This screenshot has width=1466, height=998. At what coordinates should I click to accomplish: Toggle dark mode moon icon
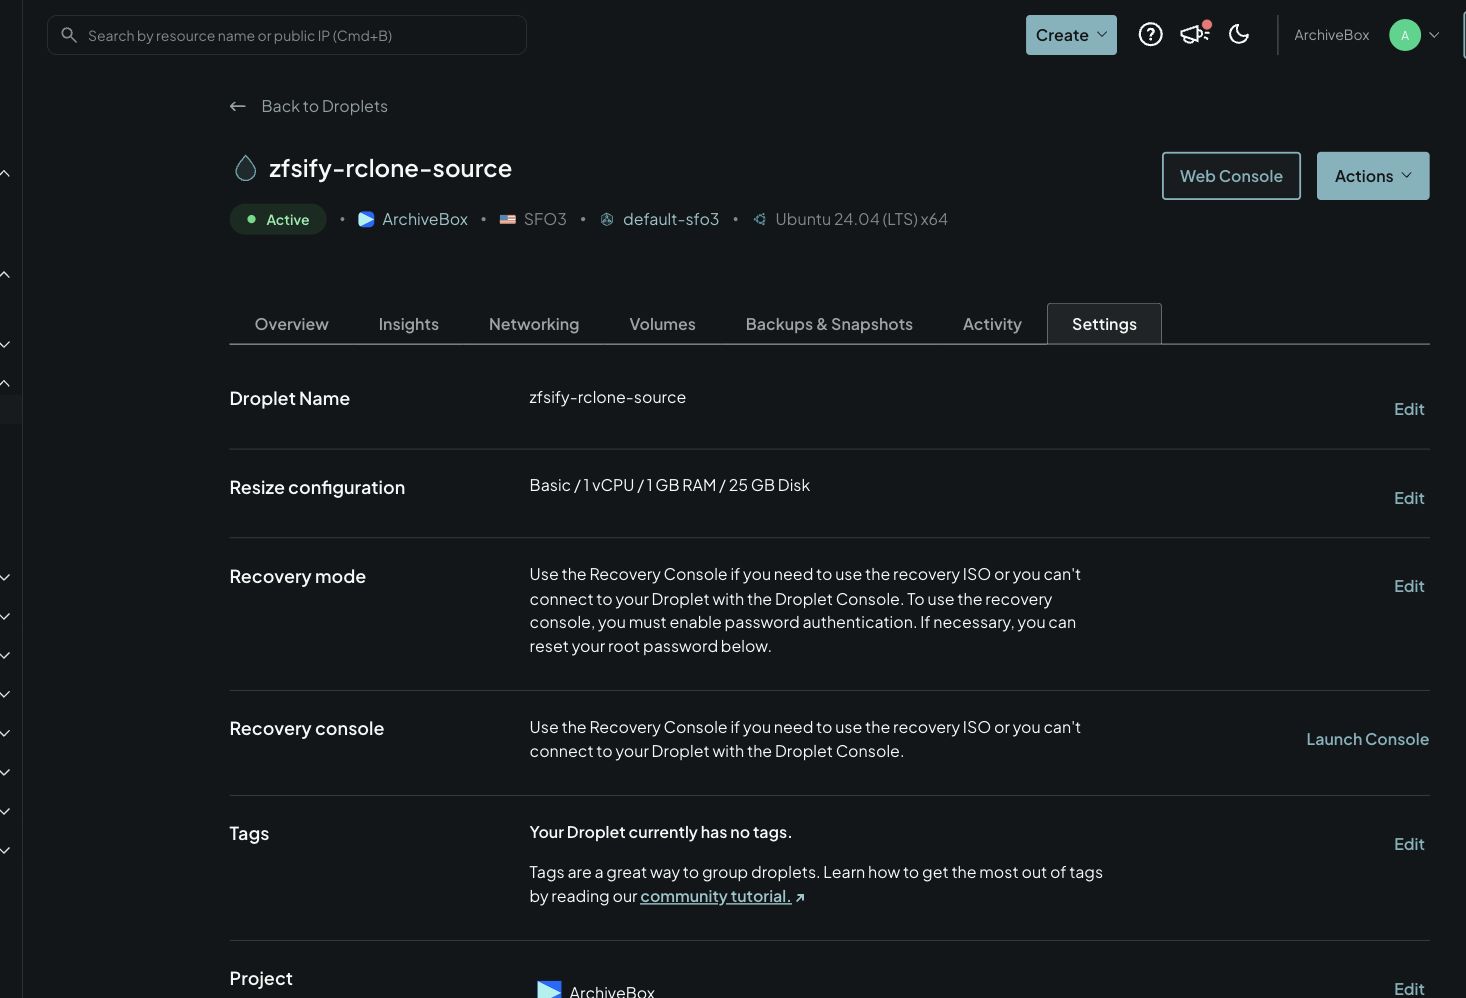[x=1239, y=34]
